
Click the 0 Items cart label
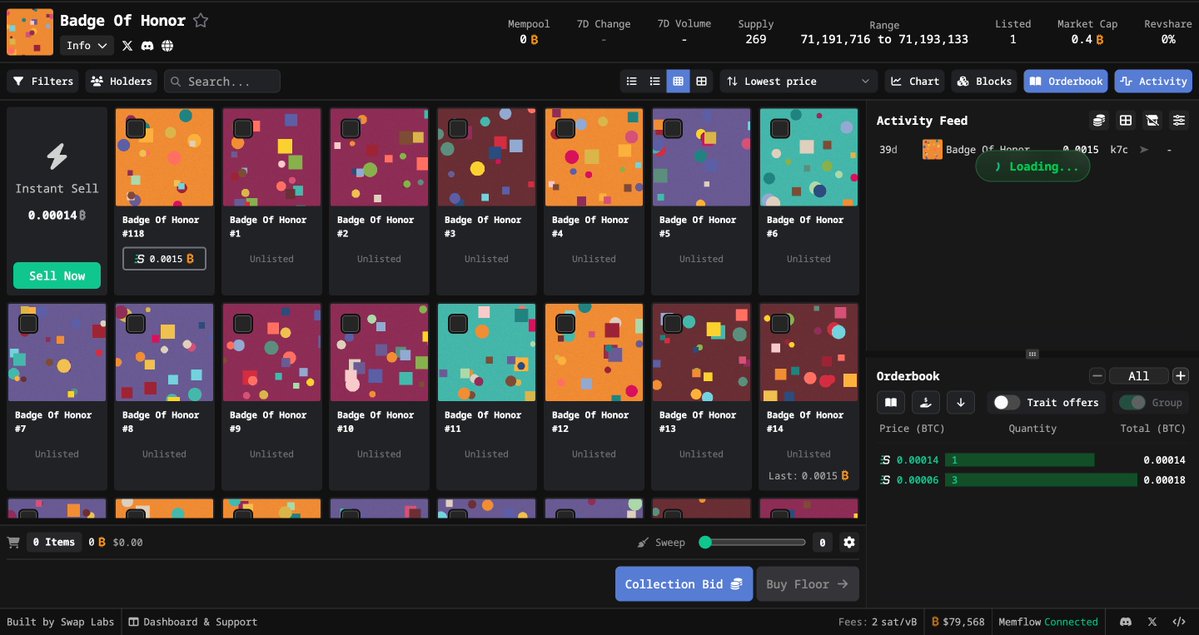(54, 542)
